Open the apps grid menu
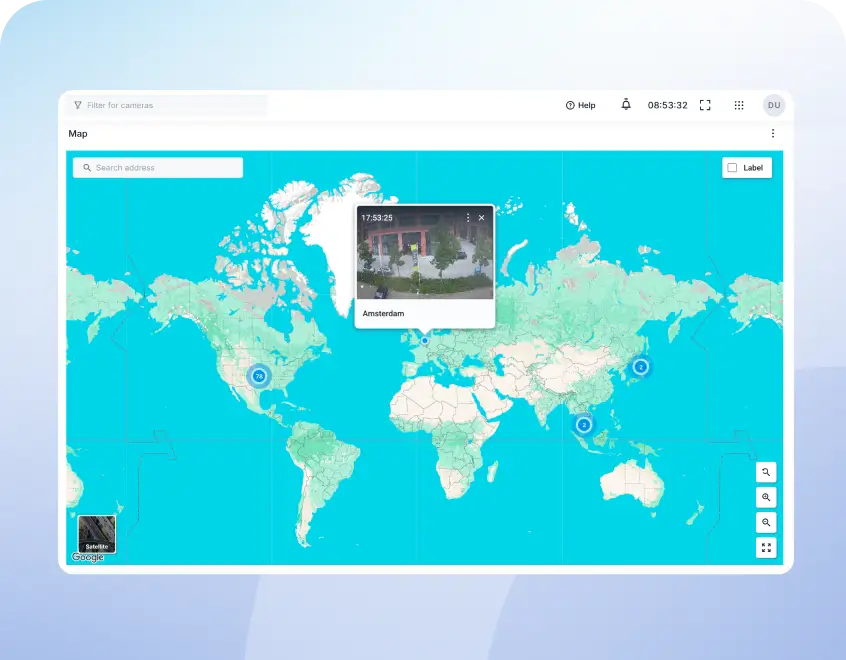846x660 pixels. tap(739, 105)
